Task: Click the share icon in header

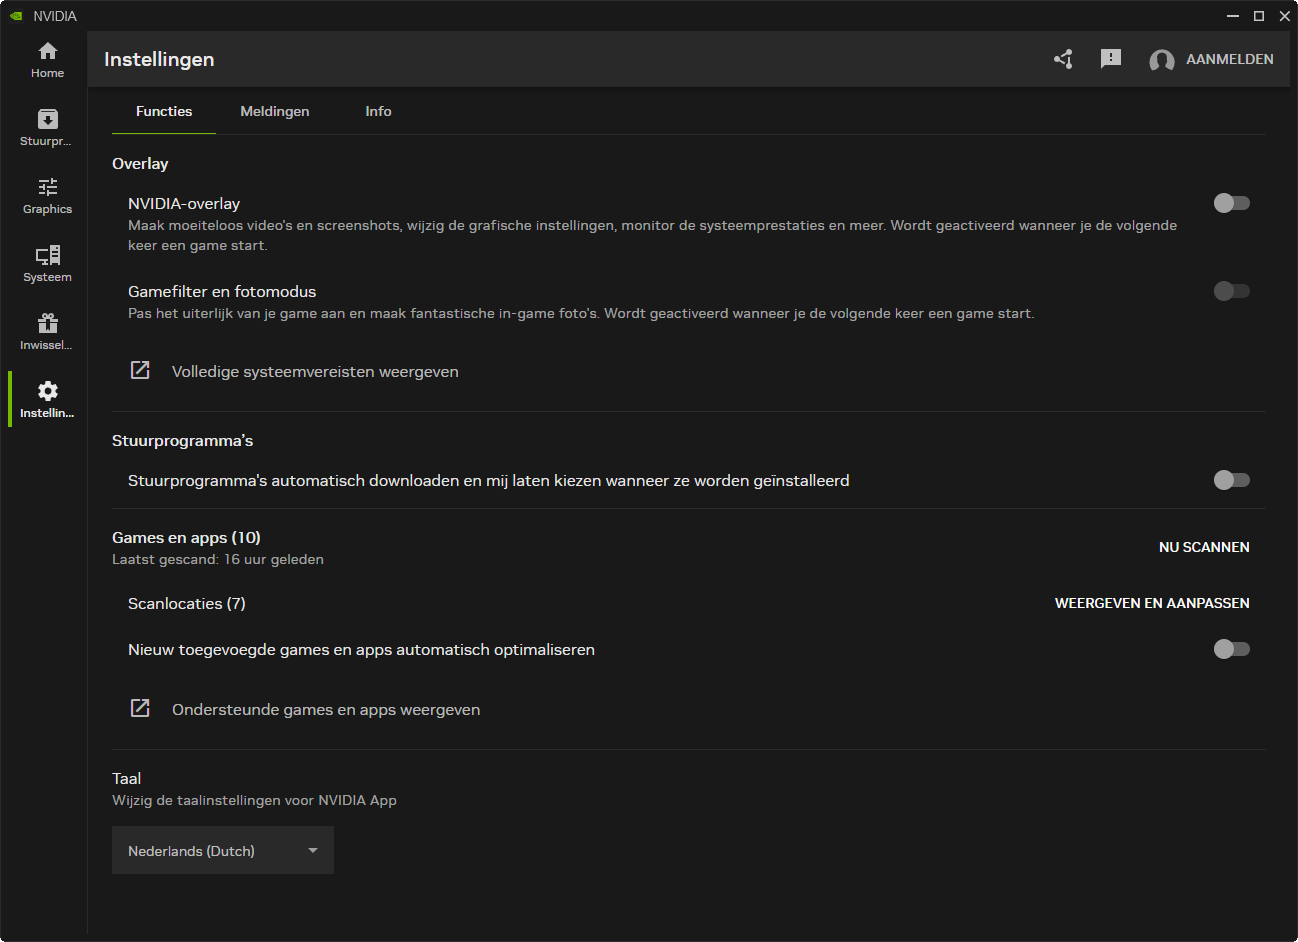Action: coord(1063,59)
